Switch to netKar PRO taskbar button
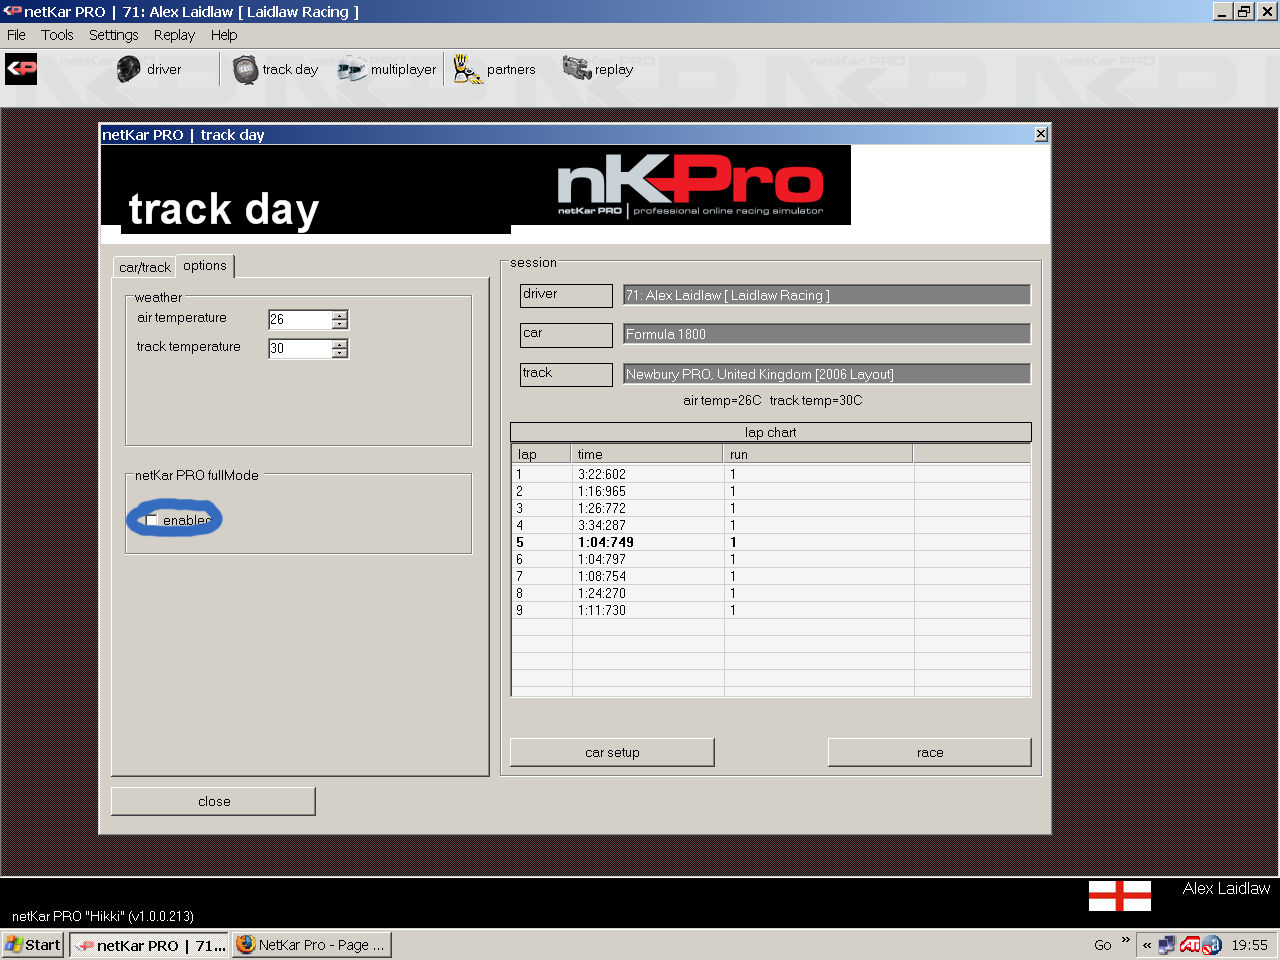 (x=149, y=945)
